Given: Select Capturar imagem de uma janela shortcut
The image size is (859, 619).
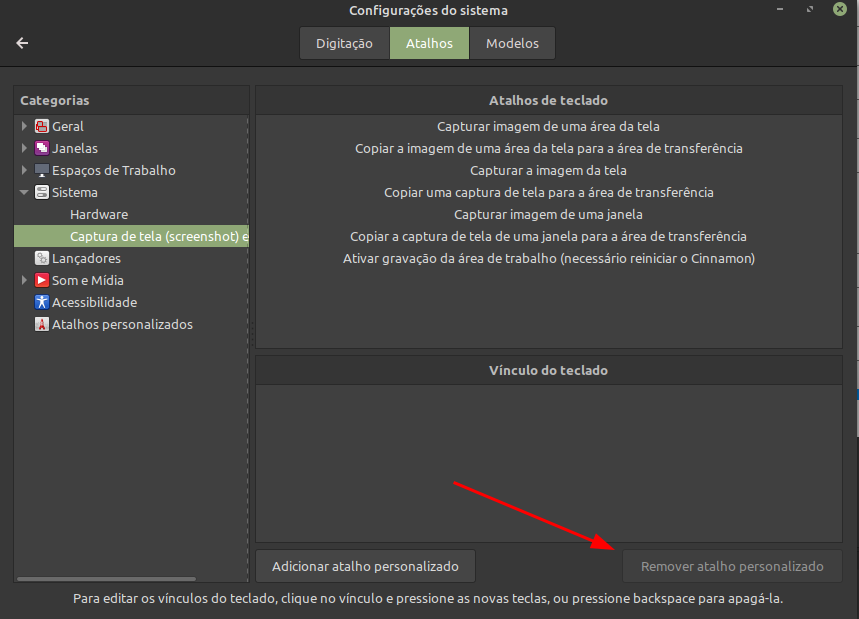Looking at the screenshot, I should tap(548, 214).
